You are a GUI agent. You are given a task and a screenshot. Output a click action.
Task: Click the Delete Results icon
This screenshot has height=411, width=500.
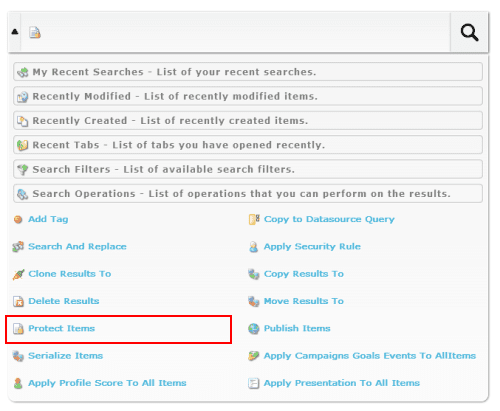click(18, 301)
